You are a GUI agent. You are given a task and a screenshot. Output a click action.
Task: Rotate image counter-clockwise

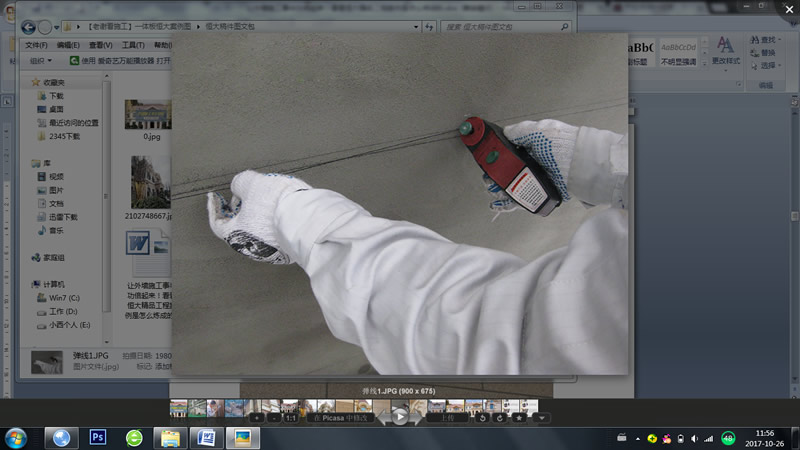click(482, 417)
